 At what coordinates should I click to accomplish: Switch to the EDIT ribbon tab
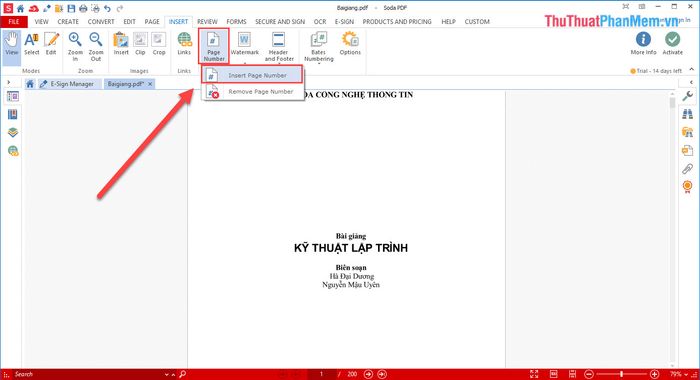click(x=129, y=21)
